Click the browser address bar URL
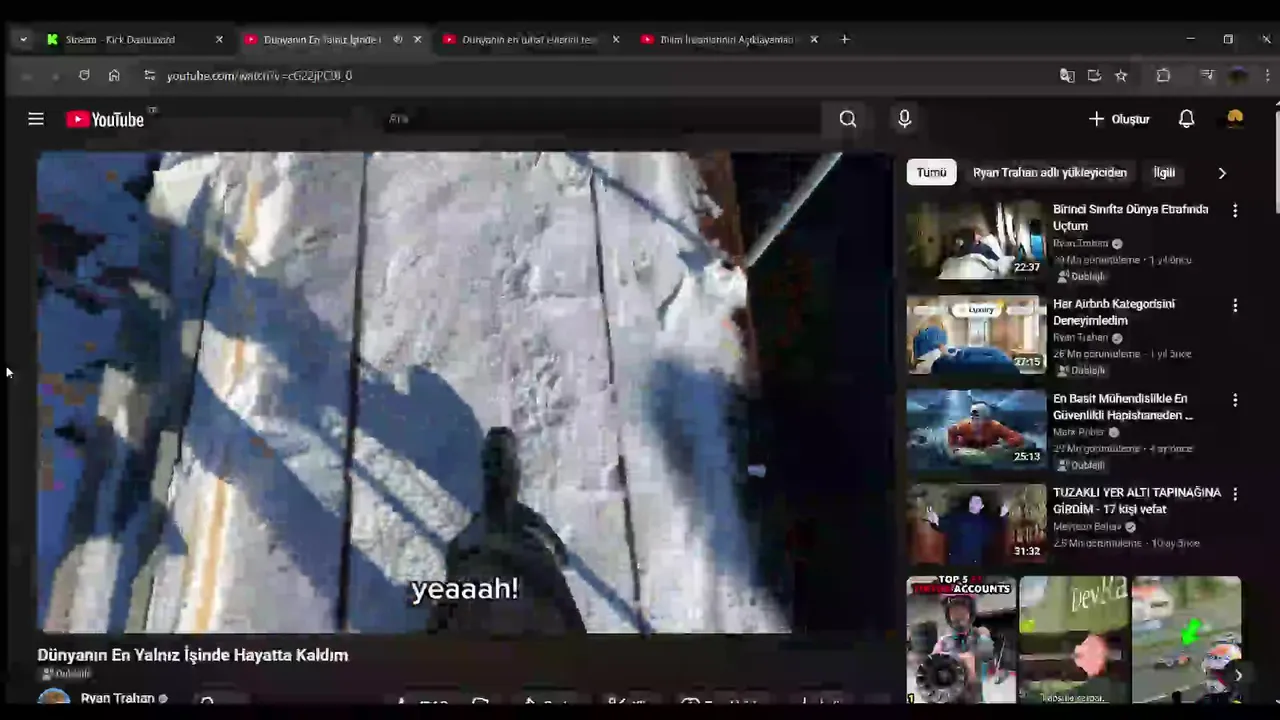This screenshot has width=1280, height=720. [x=260, y=76]
